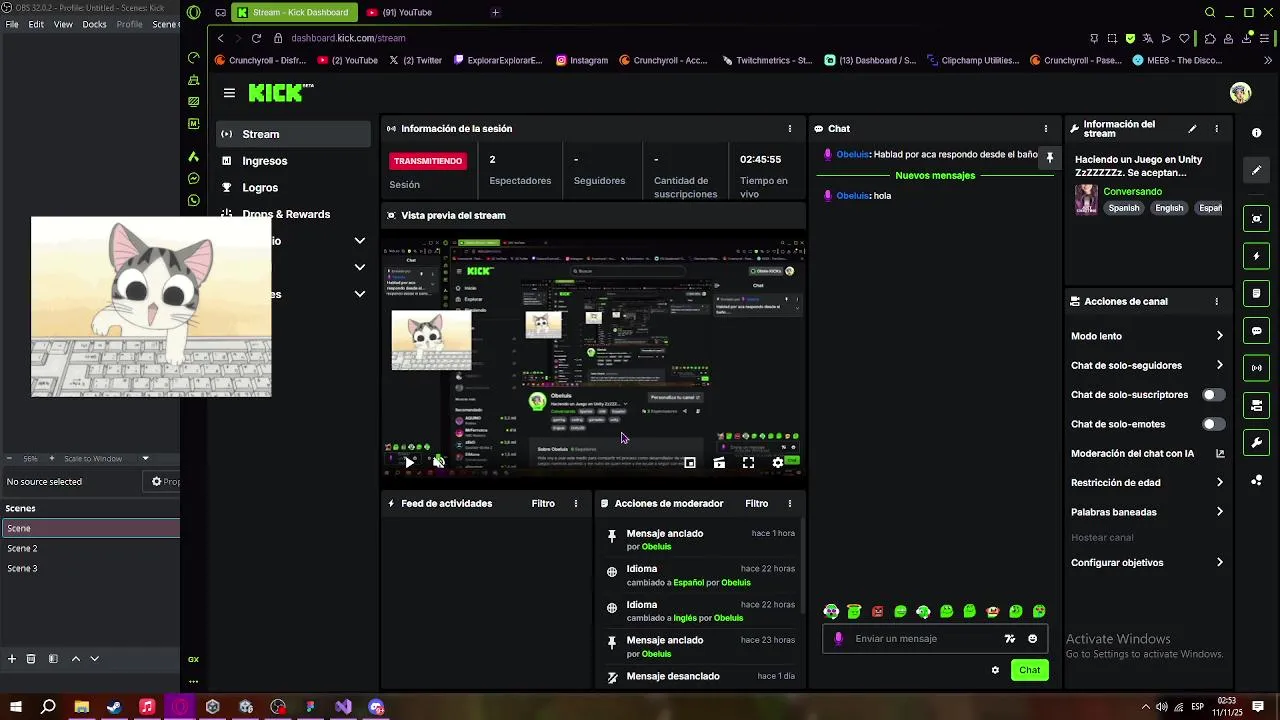Open Crunchyroll - Disfr... bookmark
Viewport: 1280px width, 720px height.
pos(260,60)
